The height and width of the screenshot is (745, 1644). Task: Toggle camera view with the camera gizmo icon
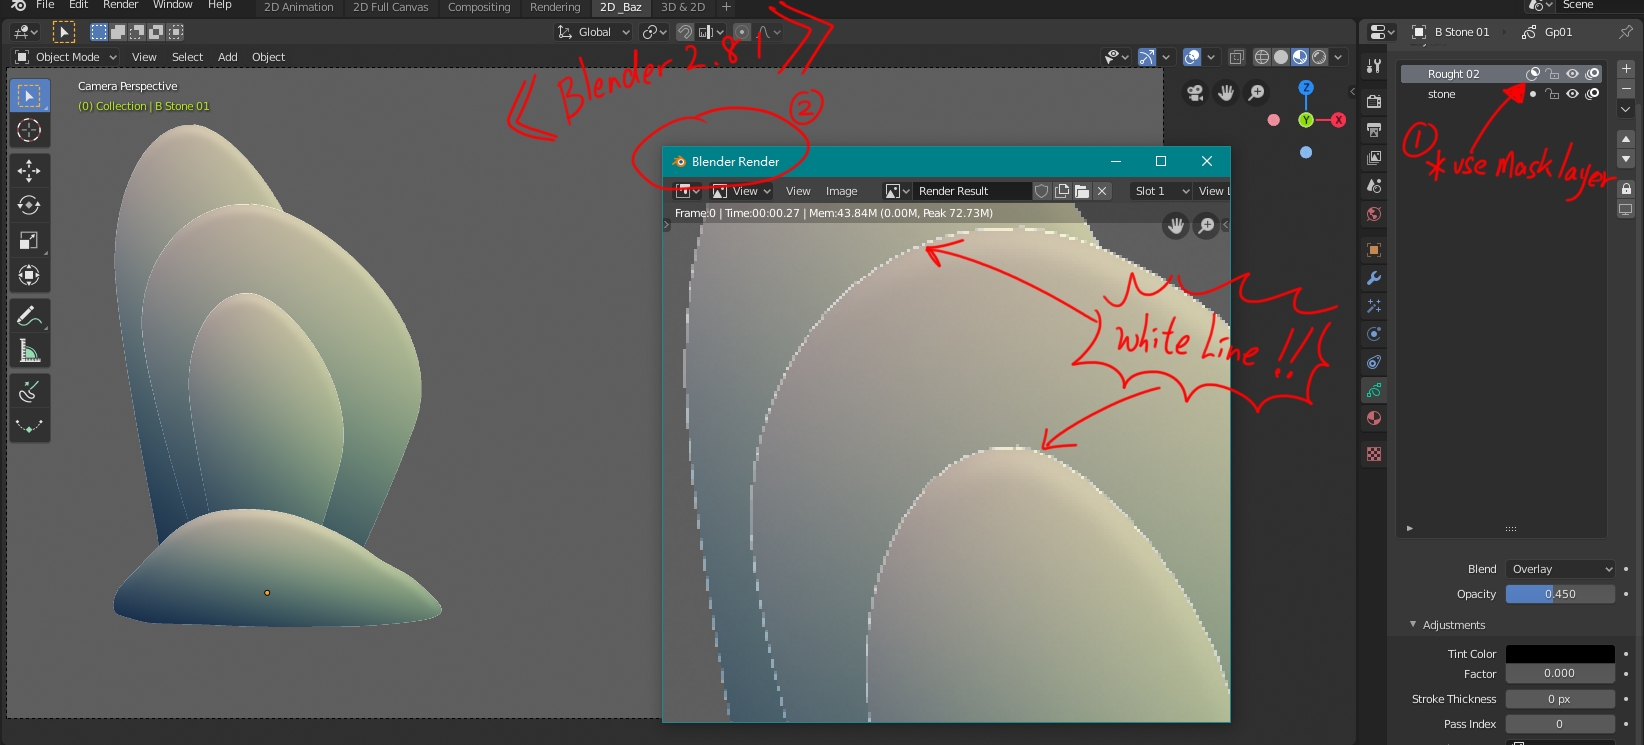click(1195, 93)
